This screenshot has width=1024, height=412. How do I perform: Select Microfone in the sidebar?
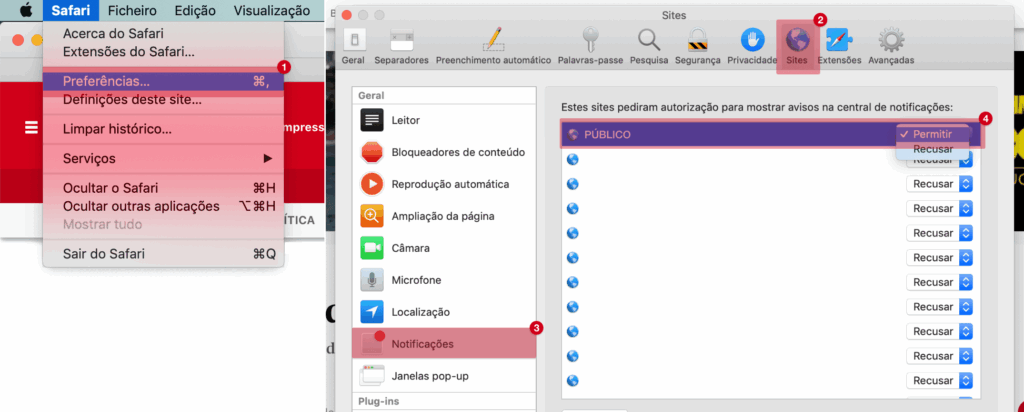coord(444,280)
